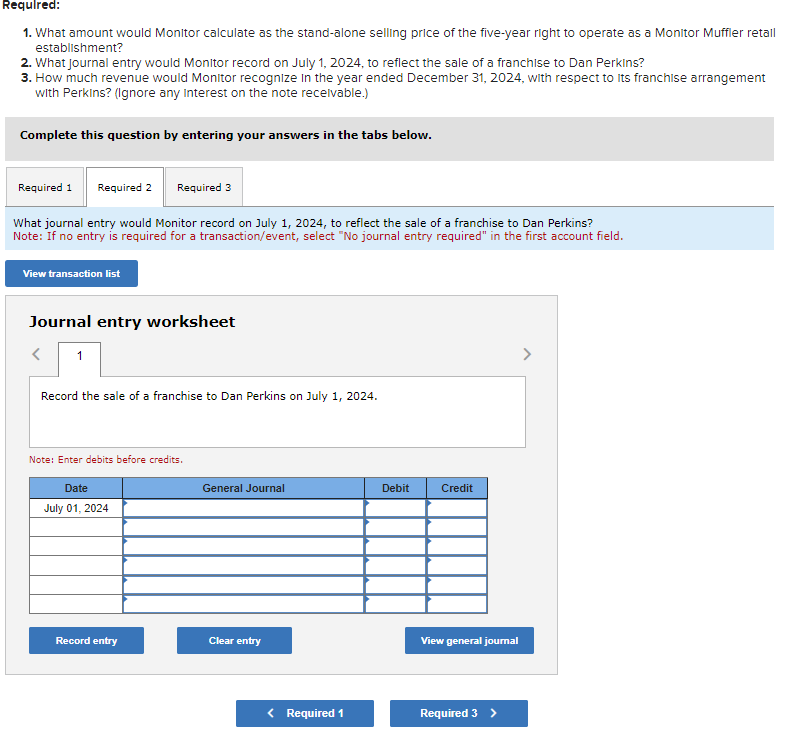Go to next journal entry arrow

pos(527,354)
